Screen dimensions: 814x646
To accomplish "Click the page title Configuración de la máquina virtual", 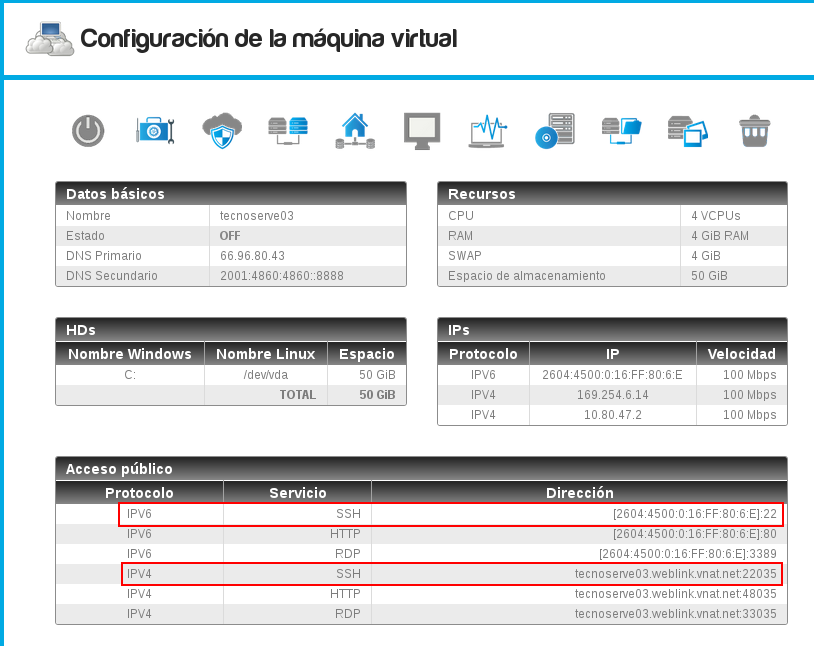I will click(268, 39).
